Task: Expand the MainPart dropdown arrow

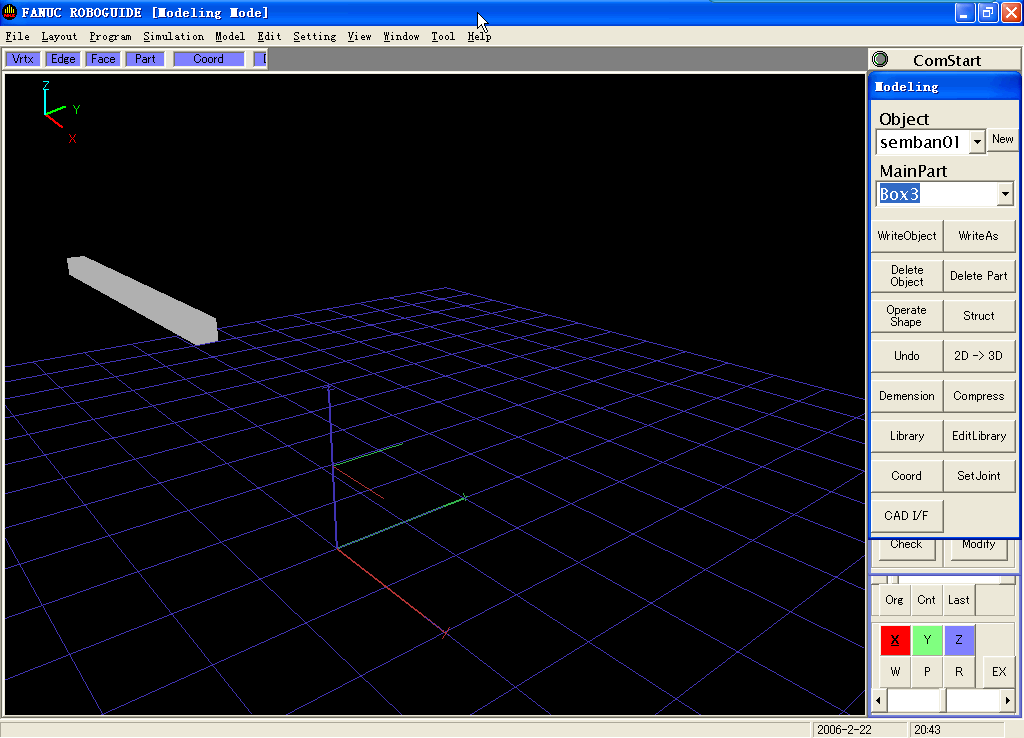Action: point(1005,194)
